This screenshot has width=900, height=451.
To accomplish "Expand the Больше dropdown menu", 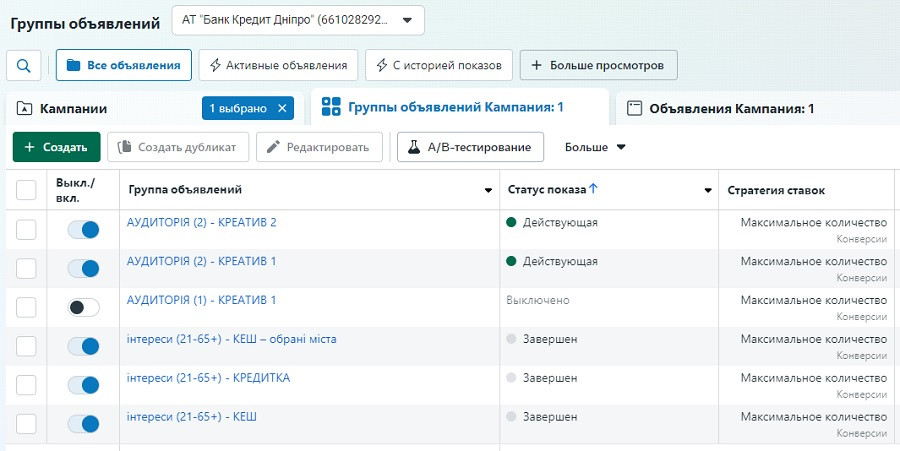I will (x=595, y=147).
